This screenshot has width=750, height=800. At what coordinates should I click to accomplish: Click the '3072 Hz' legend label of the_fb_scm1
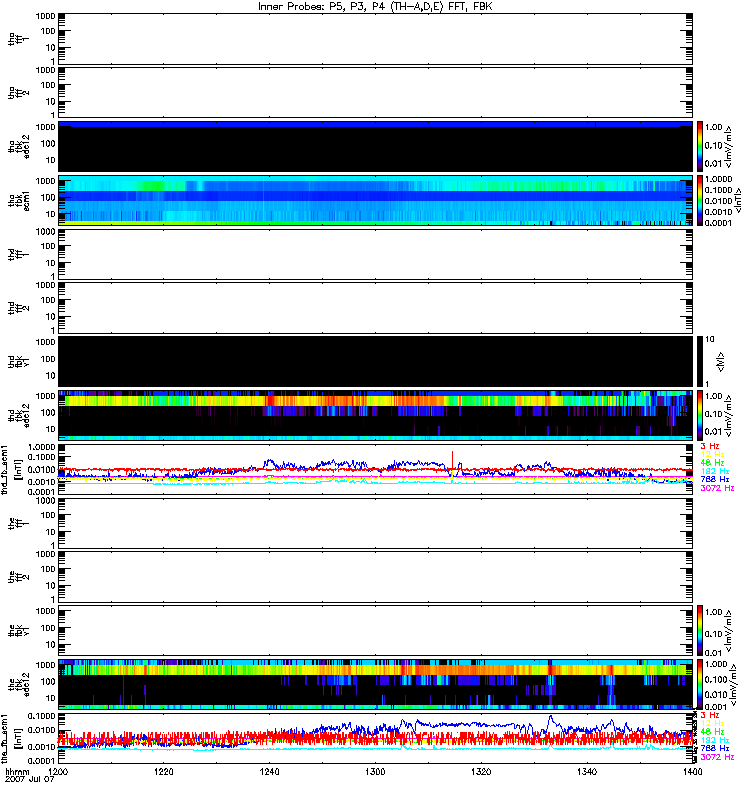(717, 757)
